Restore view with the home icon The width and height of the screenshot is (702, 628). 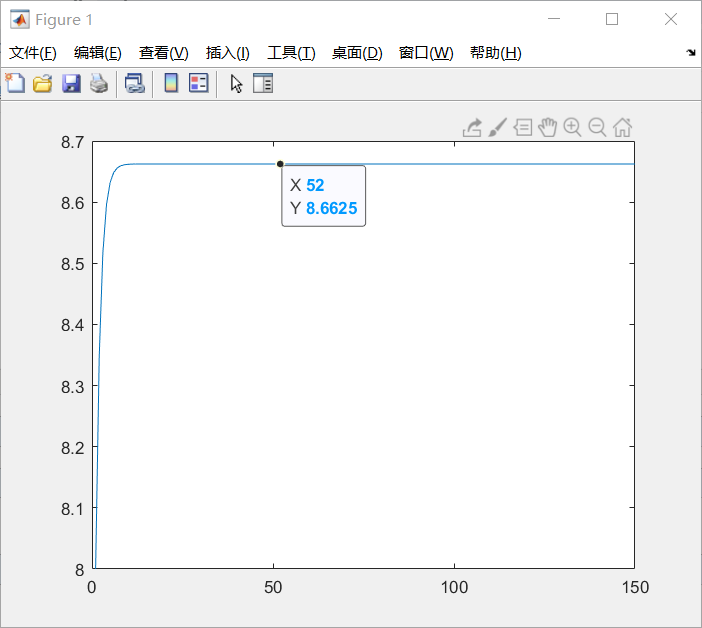click(x=622, y=128)
